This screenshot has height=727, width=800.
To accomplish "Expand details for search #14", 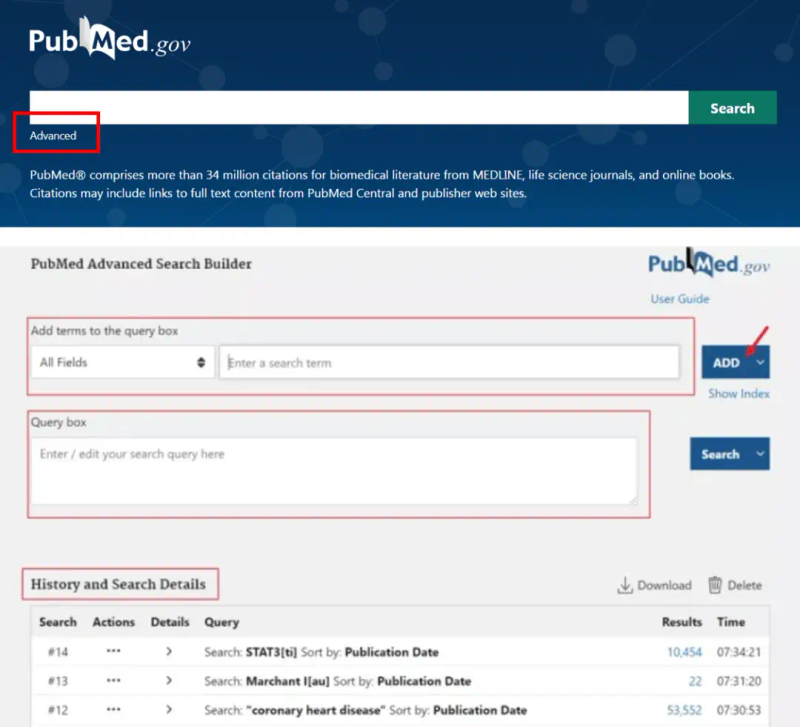I will pos(169,652).
